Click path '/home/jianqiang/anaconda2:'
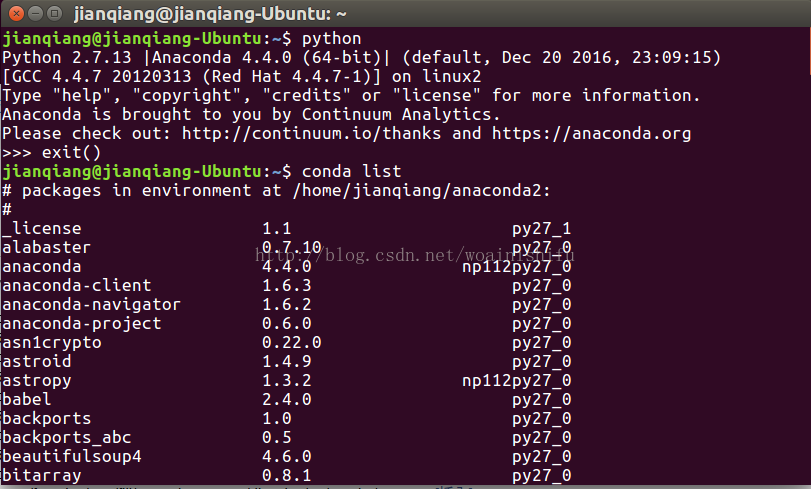This screenshot has height=489, width=811. click(422, 190)
